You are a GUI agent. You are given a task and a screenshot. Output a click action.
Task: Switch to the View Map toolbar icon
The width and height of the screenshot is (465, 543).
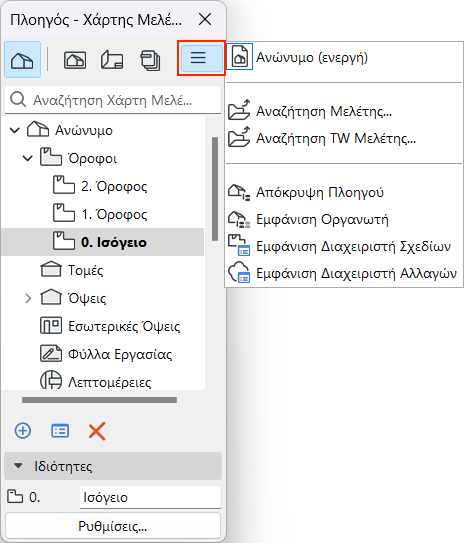[x=75, y=60]
